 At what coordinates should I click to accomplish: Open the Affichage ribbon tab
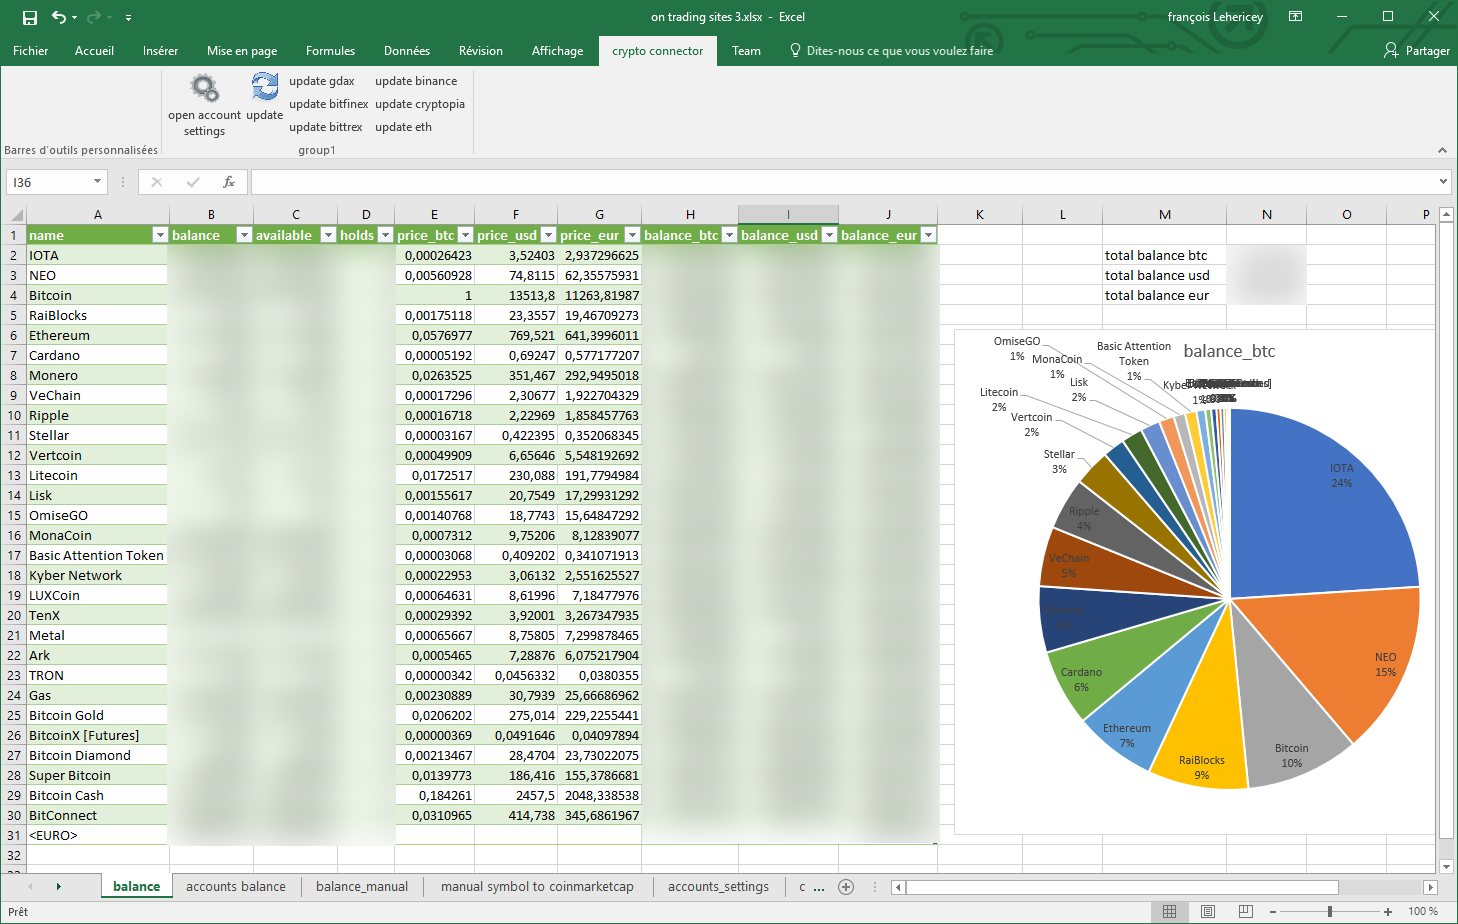click(557, 51)
